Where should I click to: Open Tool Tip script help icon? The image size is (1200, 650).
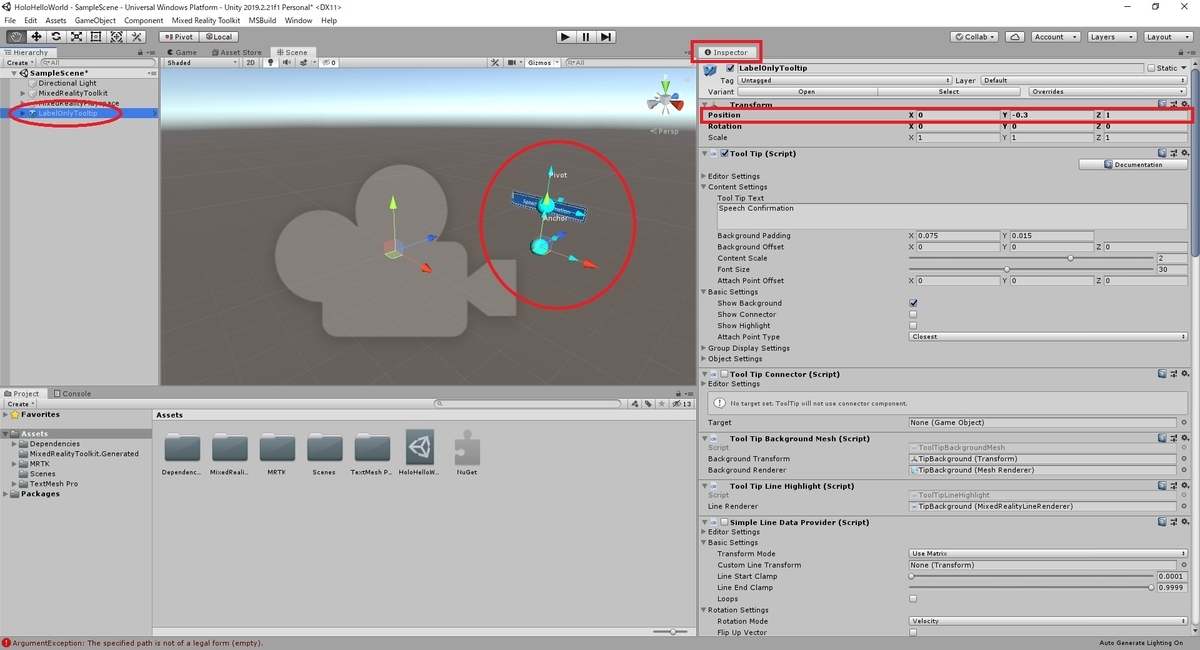click(1163, 153)
